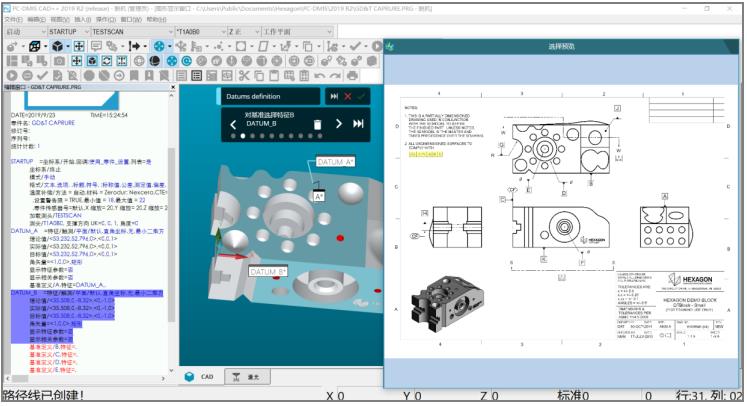
Task: Expand the T1A0B0 probe tip dropdown
Action: (221, 32)
